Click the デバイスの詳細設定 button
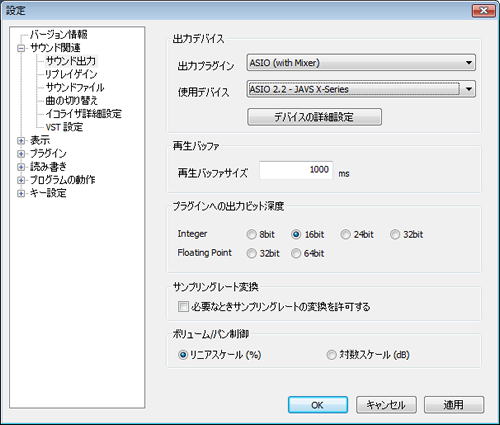Viewport: 500px width, 425px height. [x=314, y=117]
